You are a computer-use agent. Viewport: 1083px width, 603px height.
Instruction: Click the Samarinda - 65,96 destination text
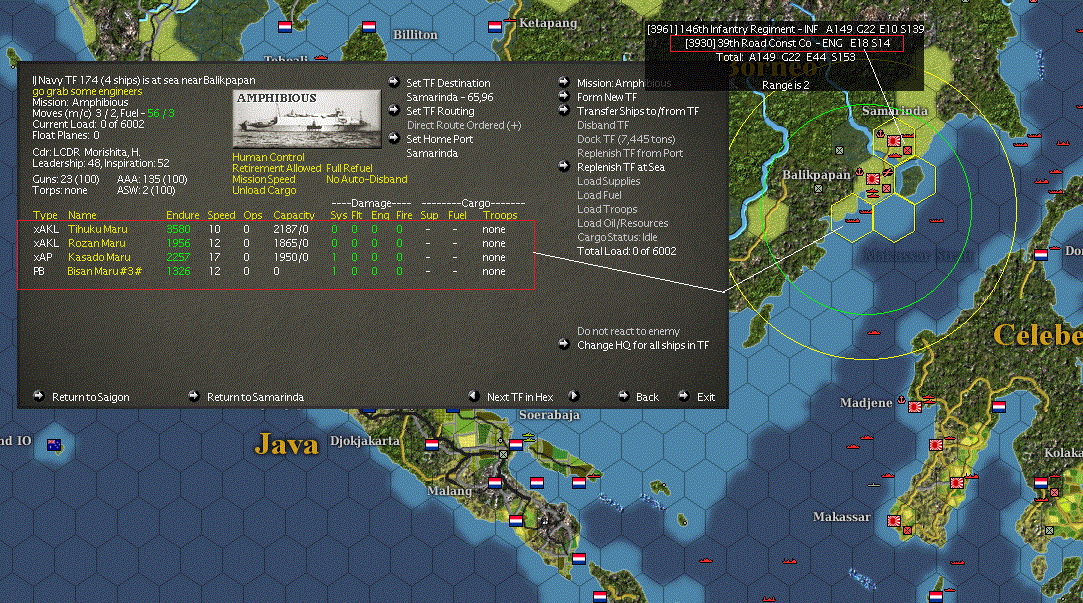coord(450,97)
